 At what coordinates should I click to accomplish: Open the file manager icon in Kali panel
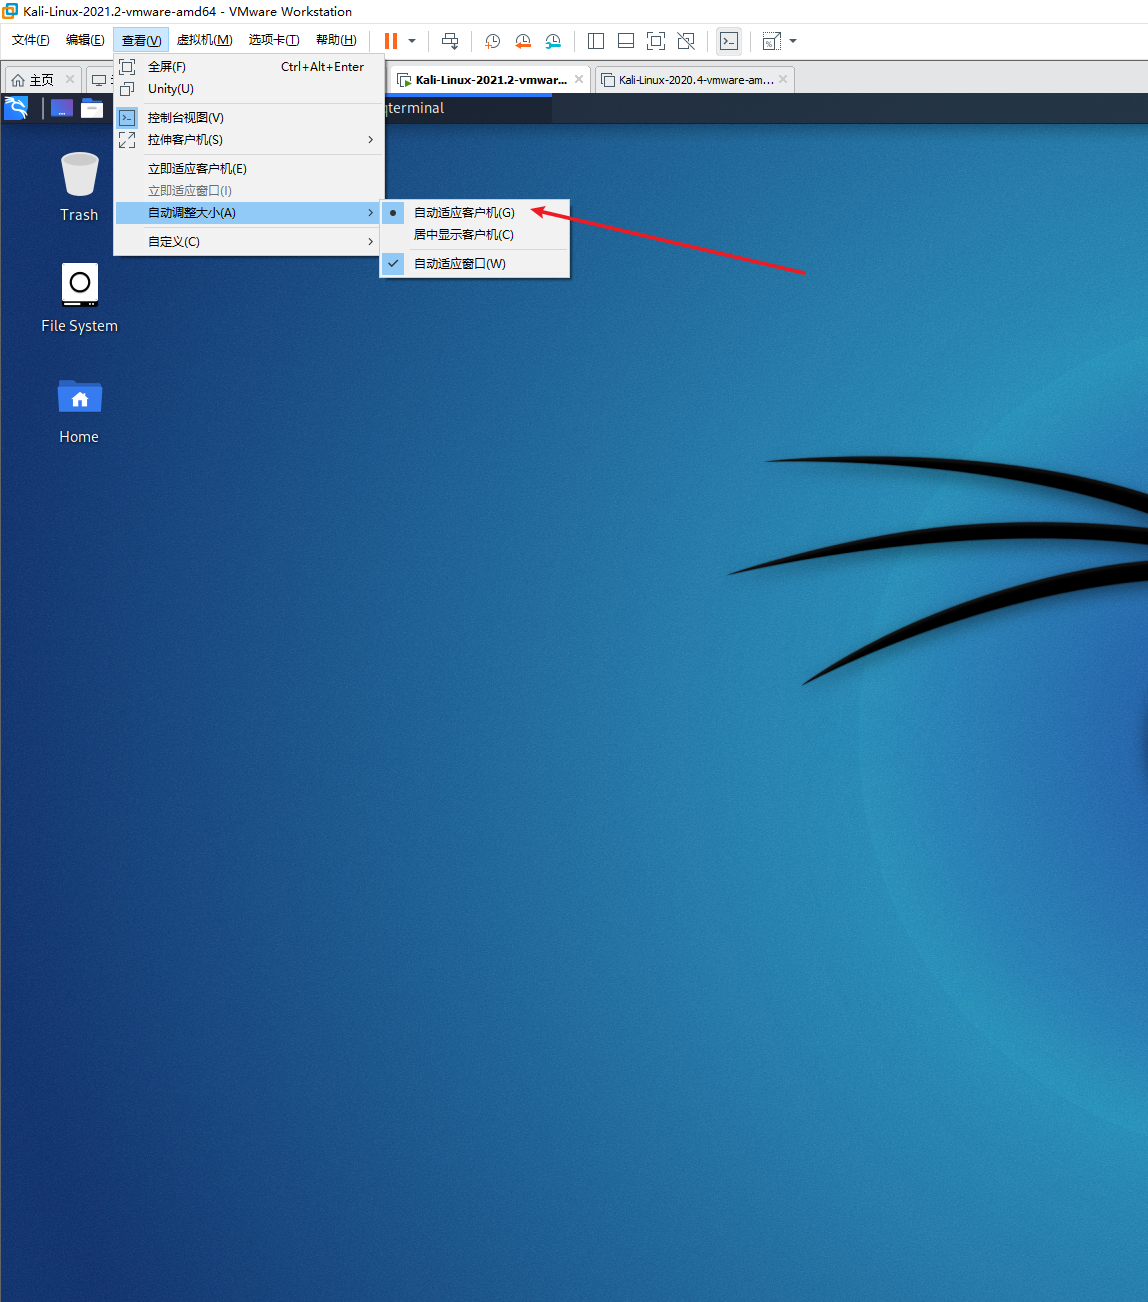coord(92,108)
